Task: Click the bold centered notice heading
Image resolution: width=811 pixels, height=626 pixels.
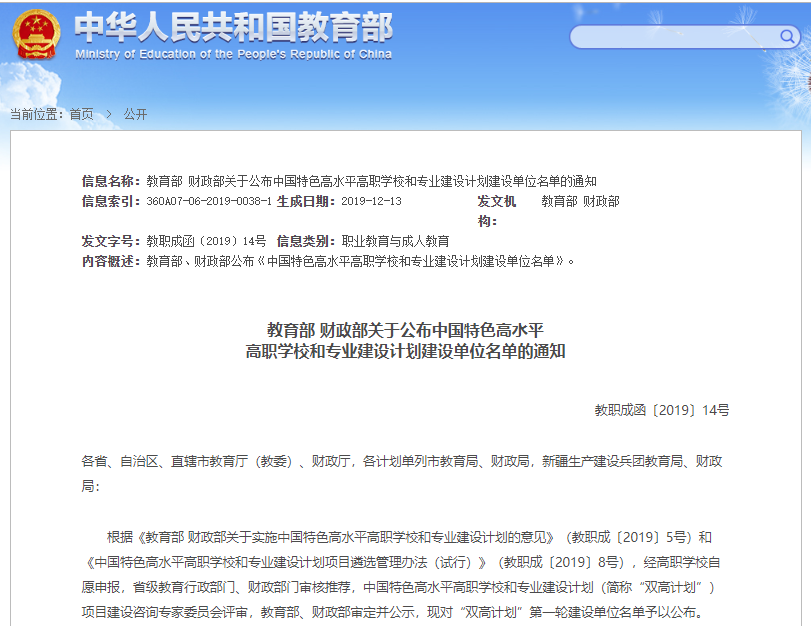Action: (x=405, y=340)
